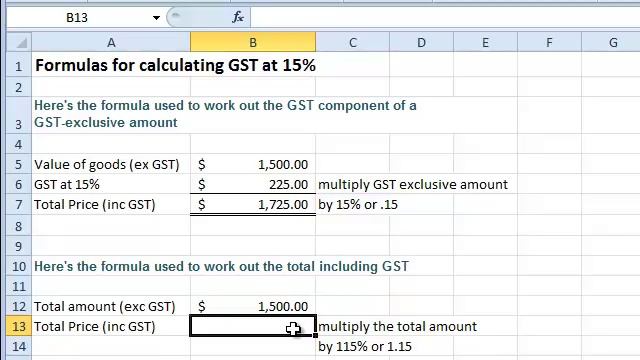Select column C header
This screenshot has width=640, height=360.
353,42
